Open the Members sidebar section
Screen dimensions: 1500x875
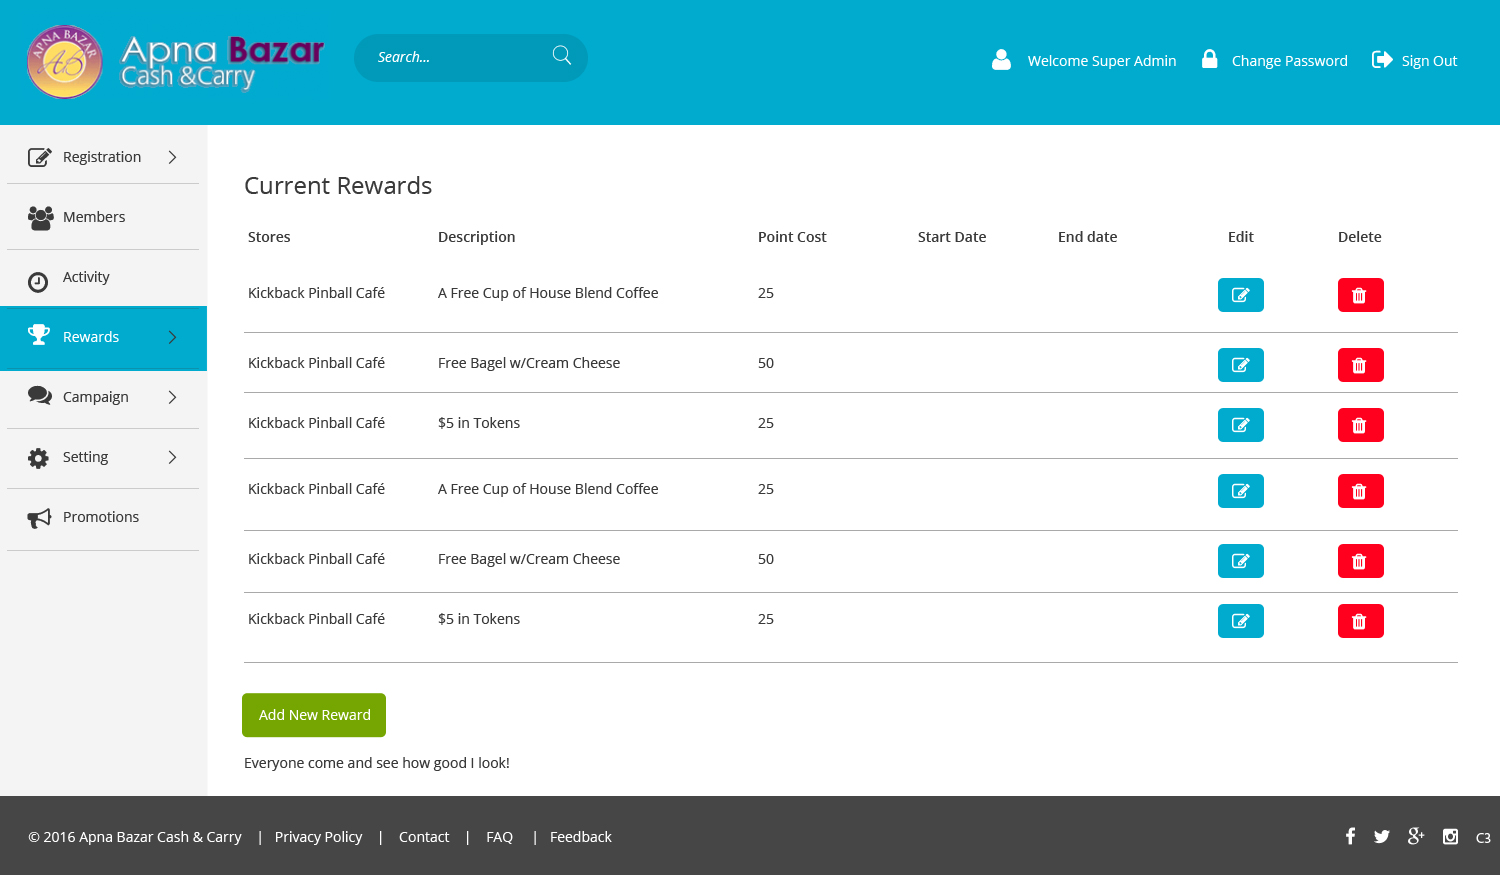coord(94,217)
